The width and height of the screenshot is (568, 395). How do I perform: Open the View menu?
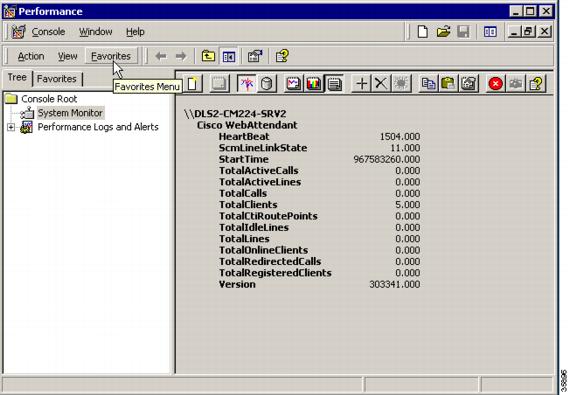pyautogui.click(x=67, y=56)
